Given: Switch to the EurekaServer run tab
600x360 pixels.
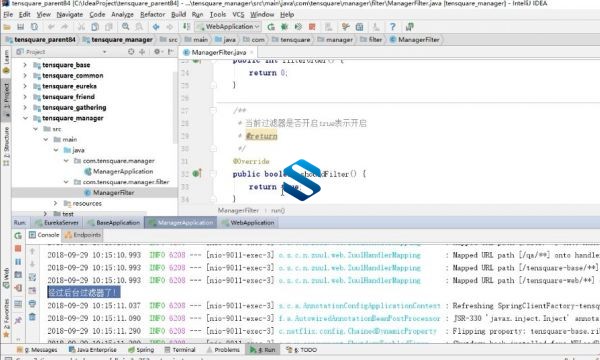Looking at the screenshot, I should click(57, 223).
